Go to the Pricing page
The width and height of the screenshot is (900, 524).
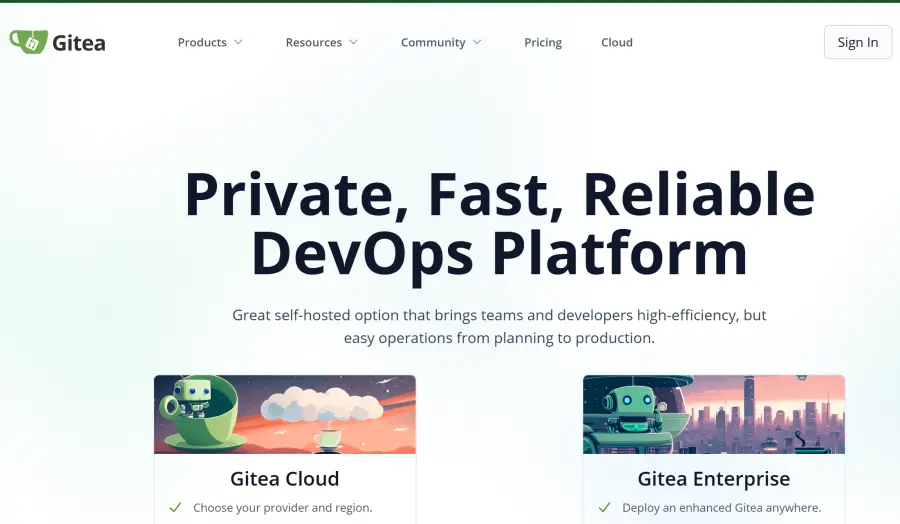[x=543, y=42]
